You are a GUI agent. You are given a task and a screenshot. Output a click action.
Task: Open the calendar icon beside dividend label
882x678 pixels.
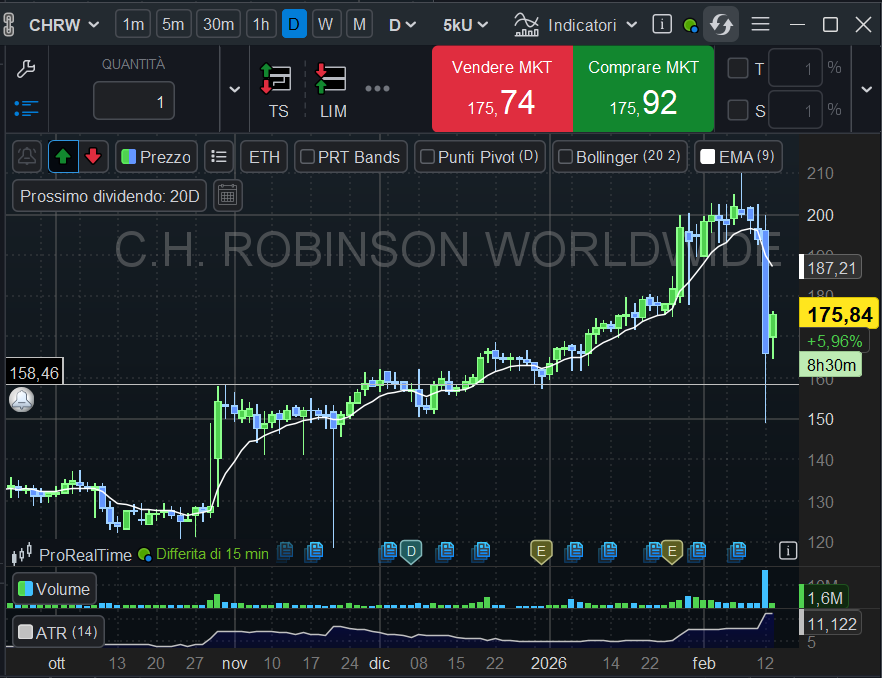(228, 195)
